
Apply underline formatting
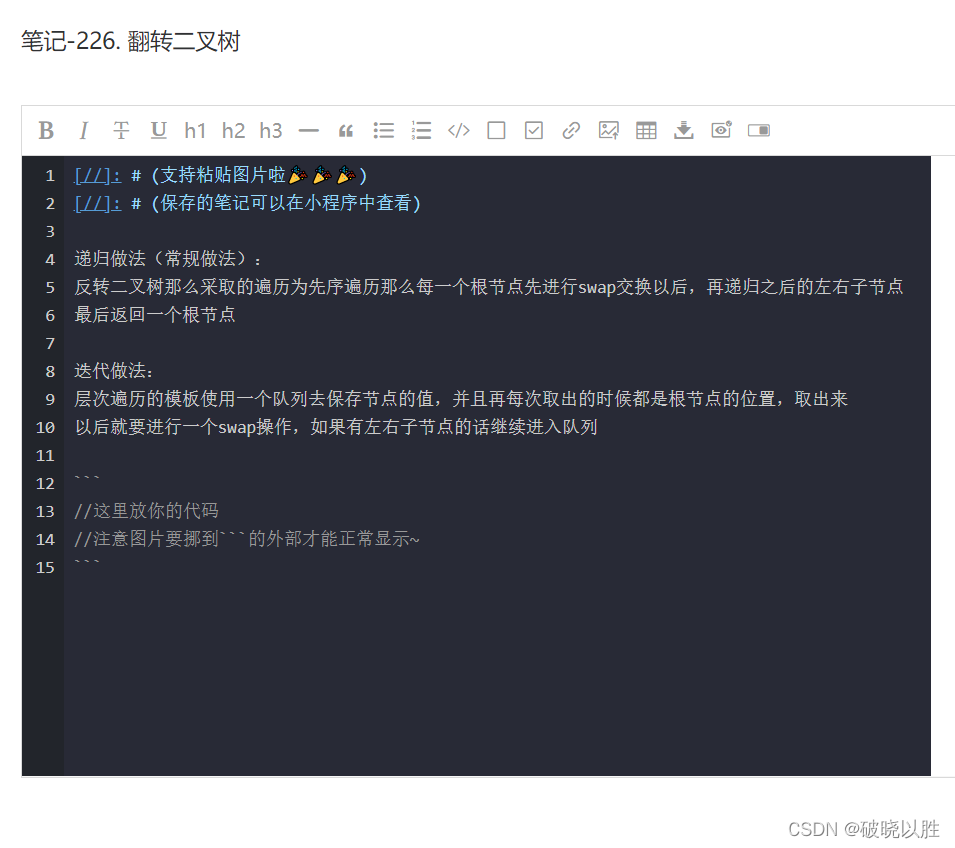click(158, 130)
